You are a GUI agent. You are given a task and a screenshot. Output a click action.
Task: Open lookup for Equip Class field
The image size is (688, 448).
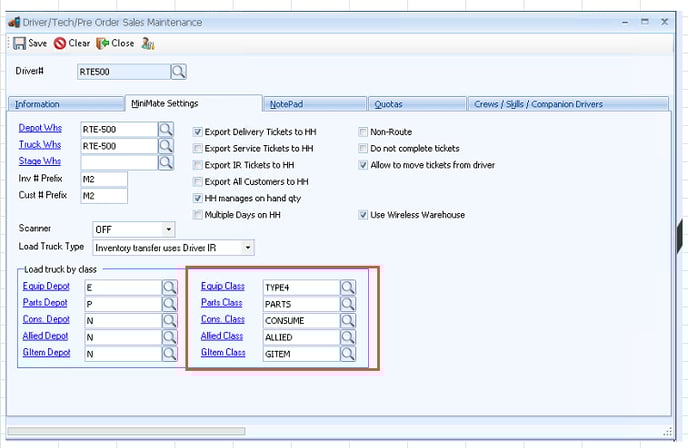tap(348, 287)
